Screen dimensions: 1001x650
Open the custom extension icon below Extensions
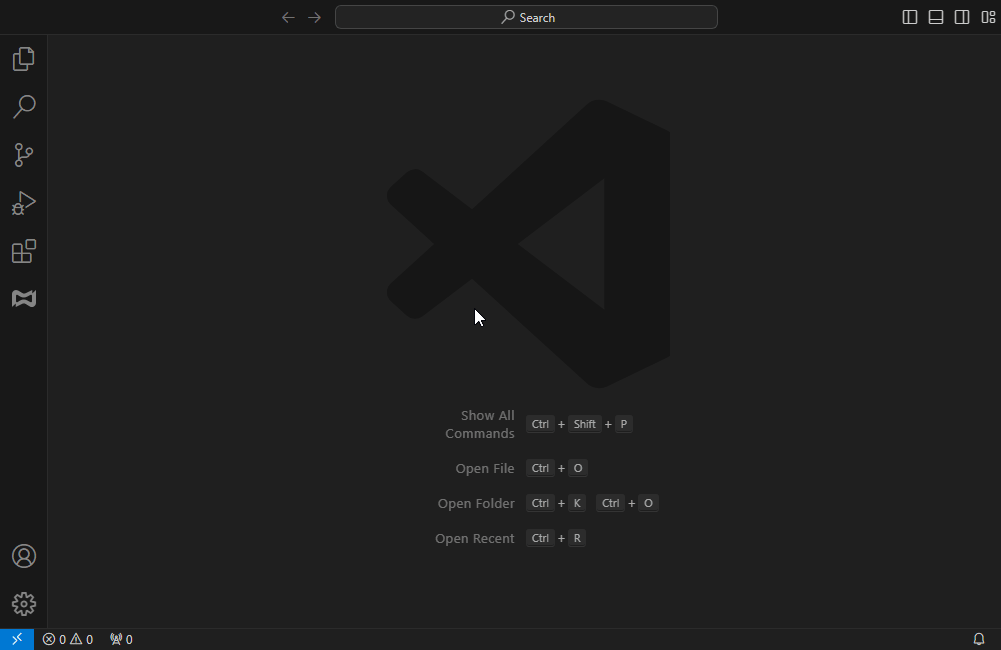[x=24, y=298]
